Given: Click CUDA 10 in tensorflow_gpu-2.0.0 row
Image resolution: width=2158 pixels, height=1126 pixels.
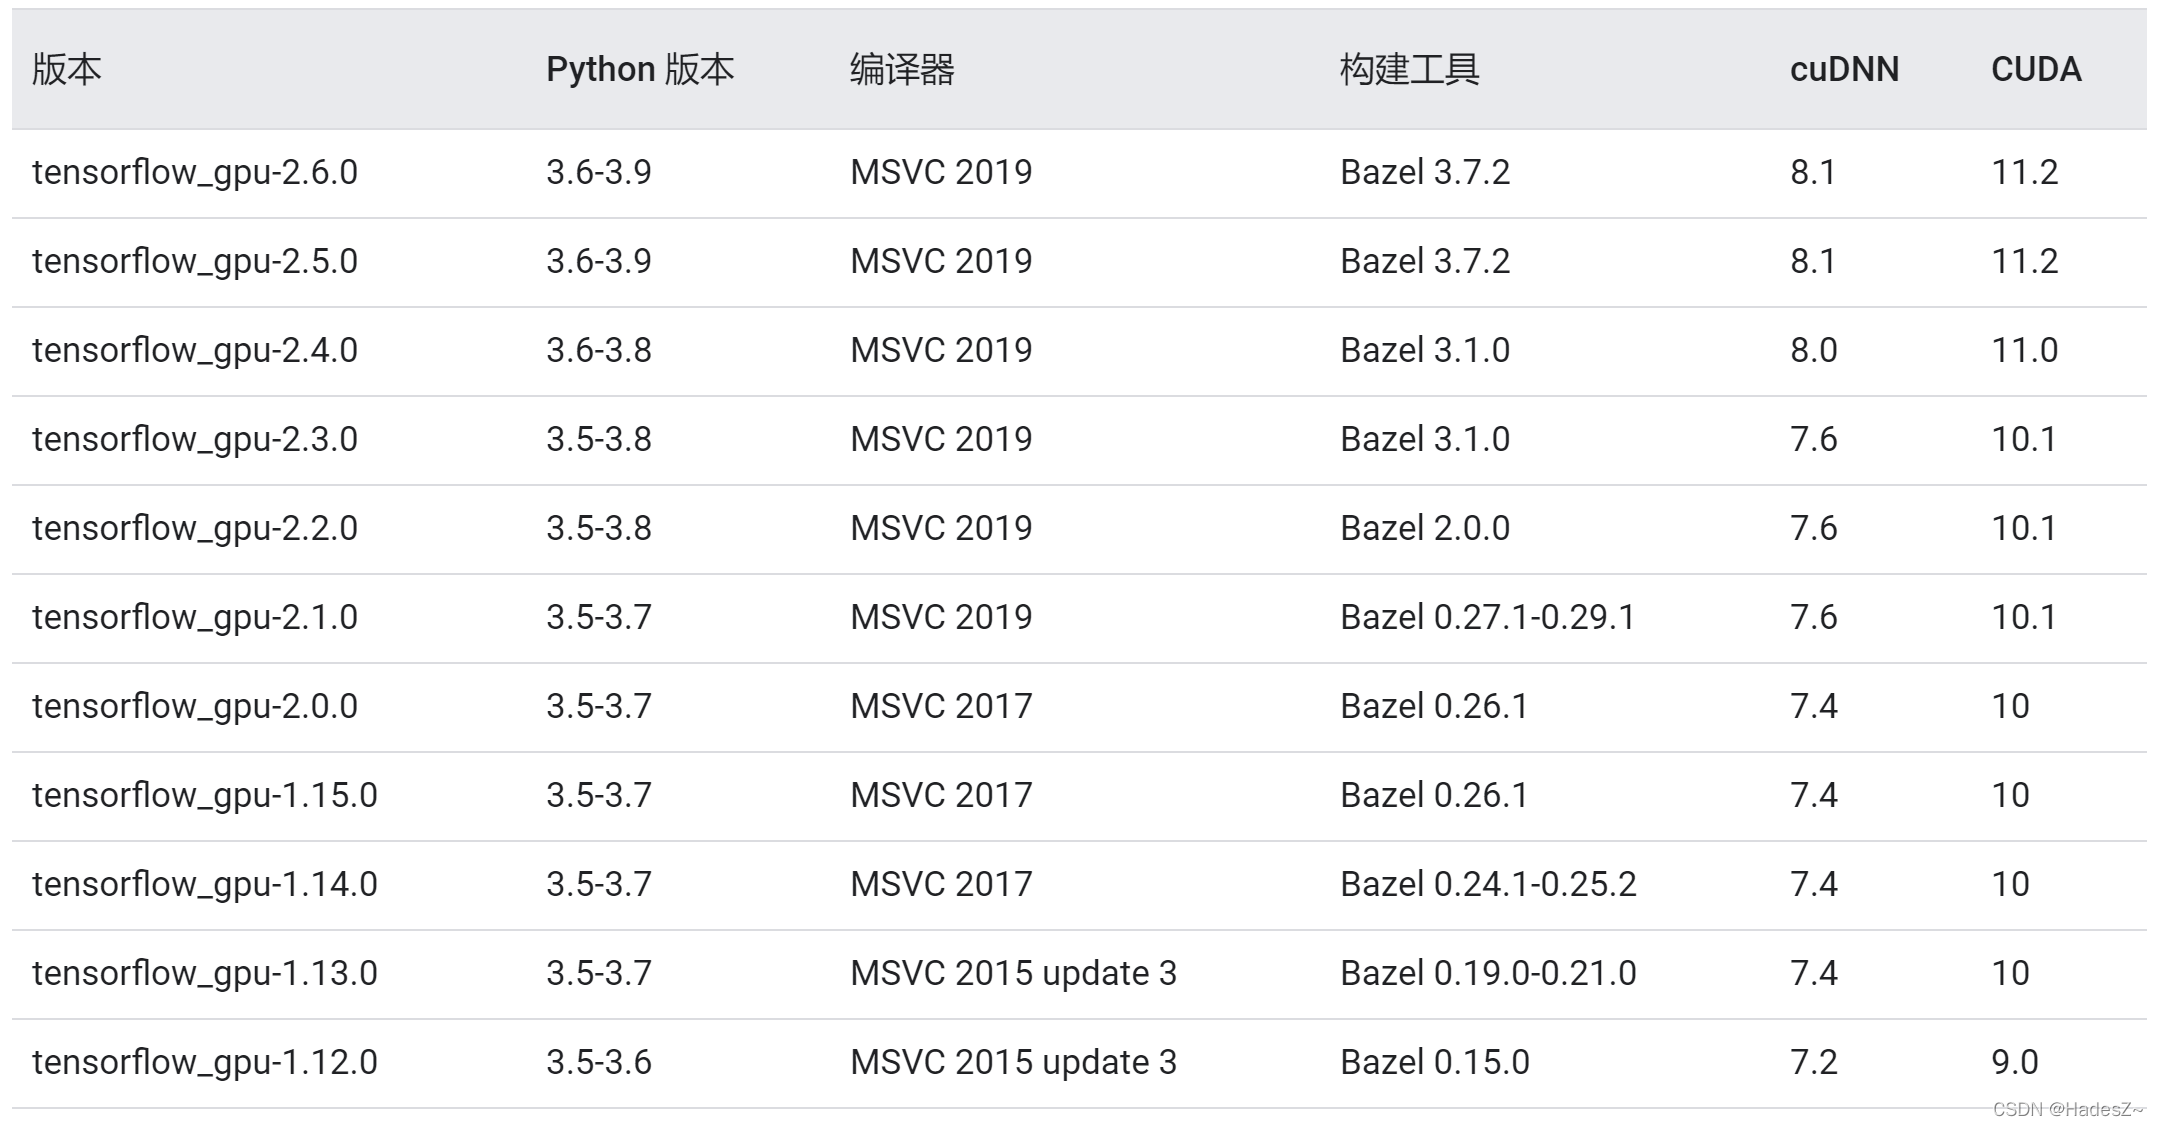Looking at the screenshot, I should point(2010,706).
